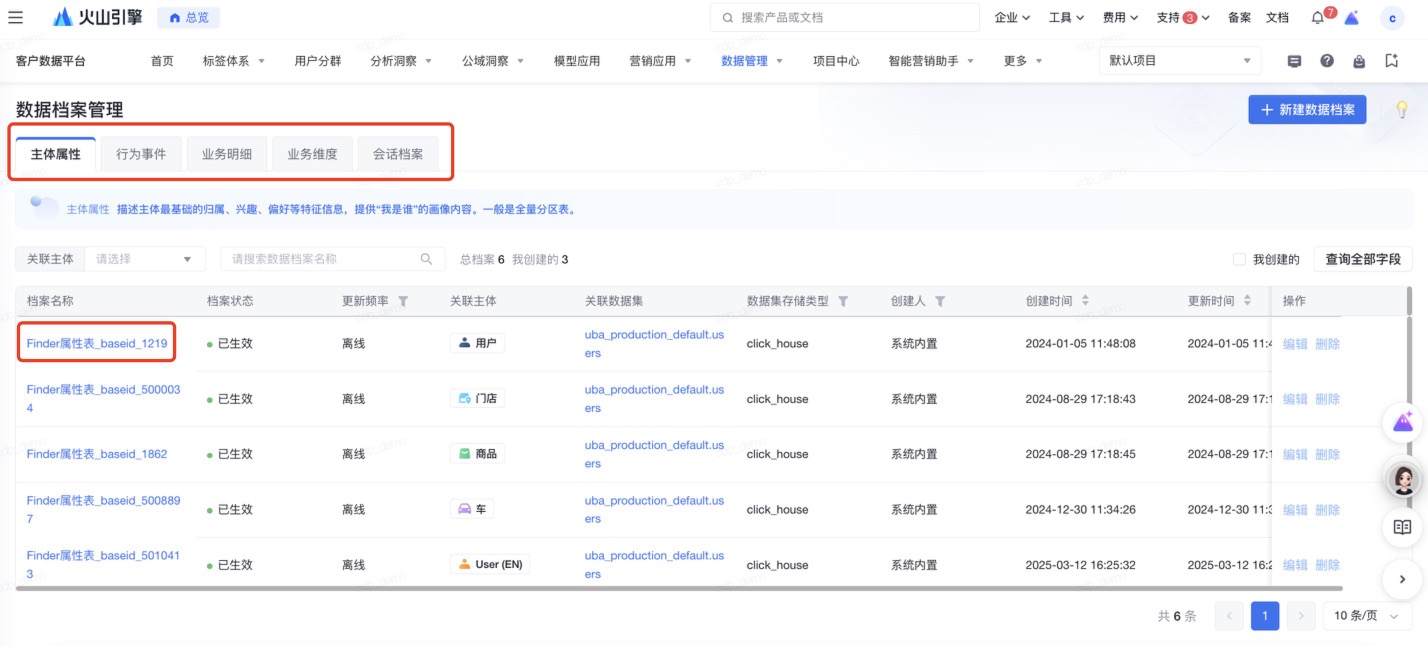Open the 关联主体 请选择 dropdown
This screenshot has width=1428, height=646.
[x=145, y=259]
